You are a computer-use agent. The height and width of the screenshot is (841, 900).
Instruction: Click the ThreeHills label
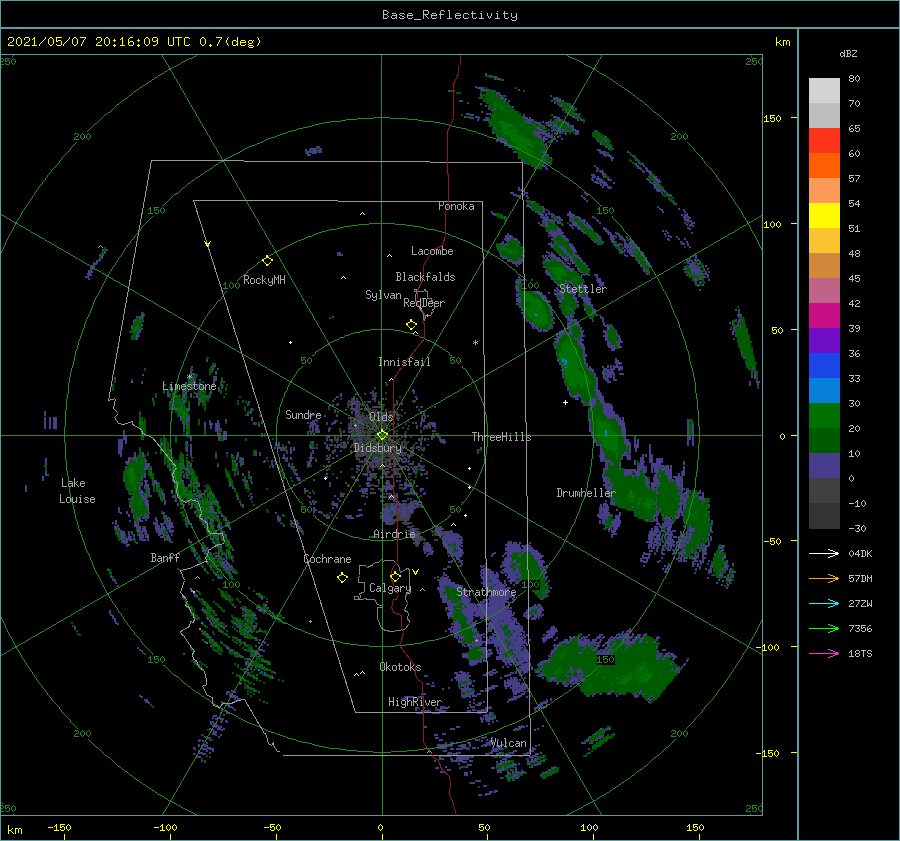[502, 437]
